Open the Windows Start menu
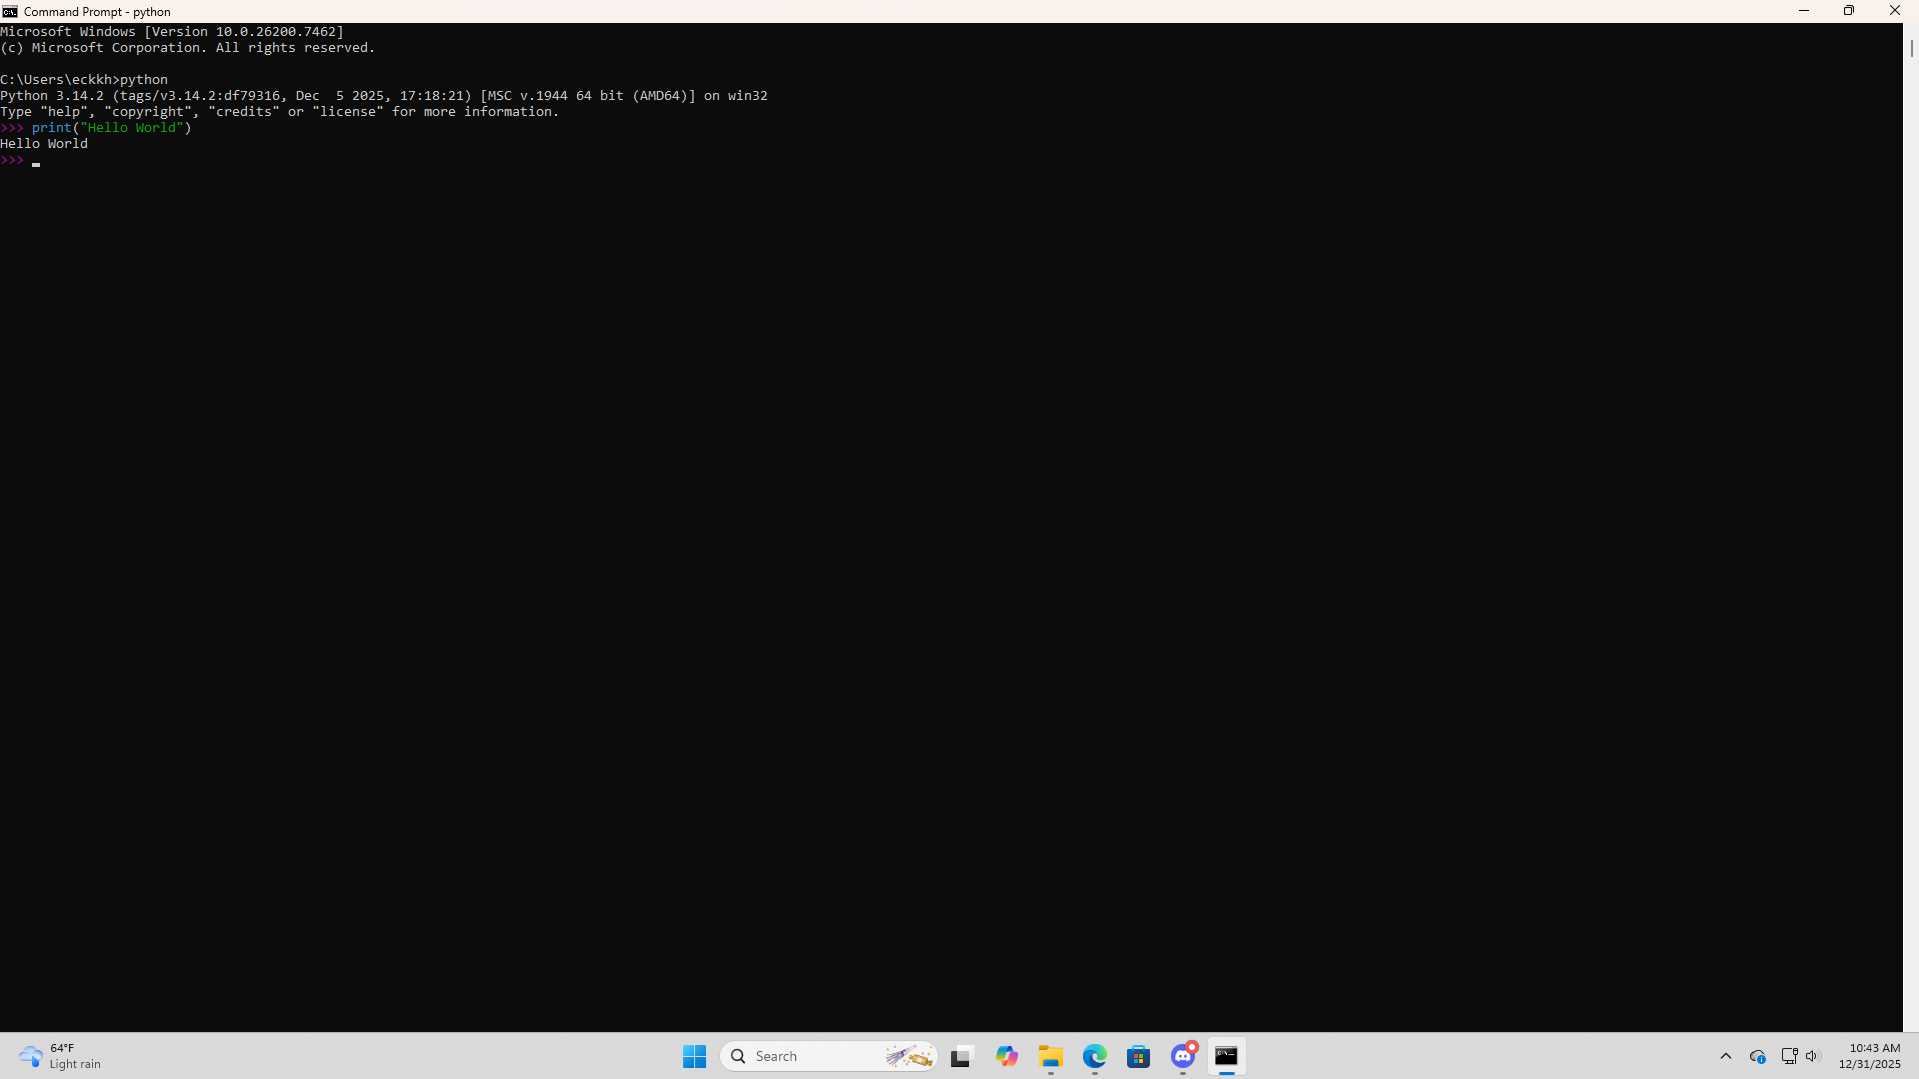The width and height of the screenshot is (1919, 1079). coord(694,1056)
